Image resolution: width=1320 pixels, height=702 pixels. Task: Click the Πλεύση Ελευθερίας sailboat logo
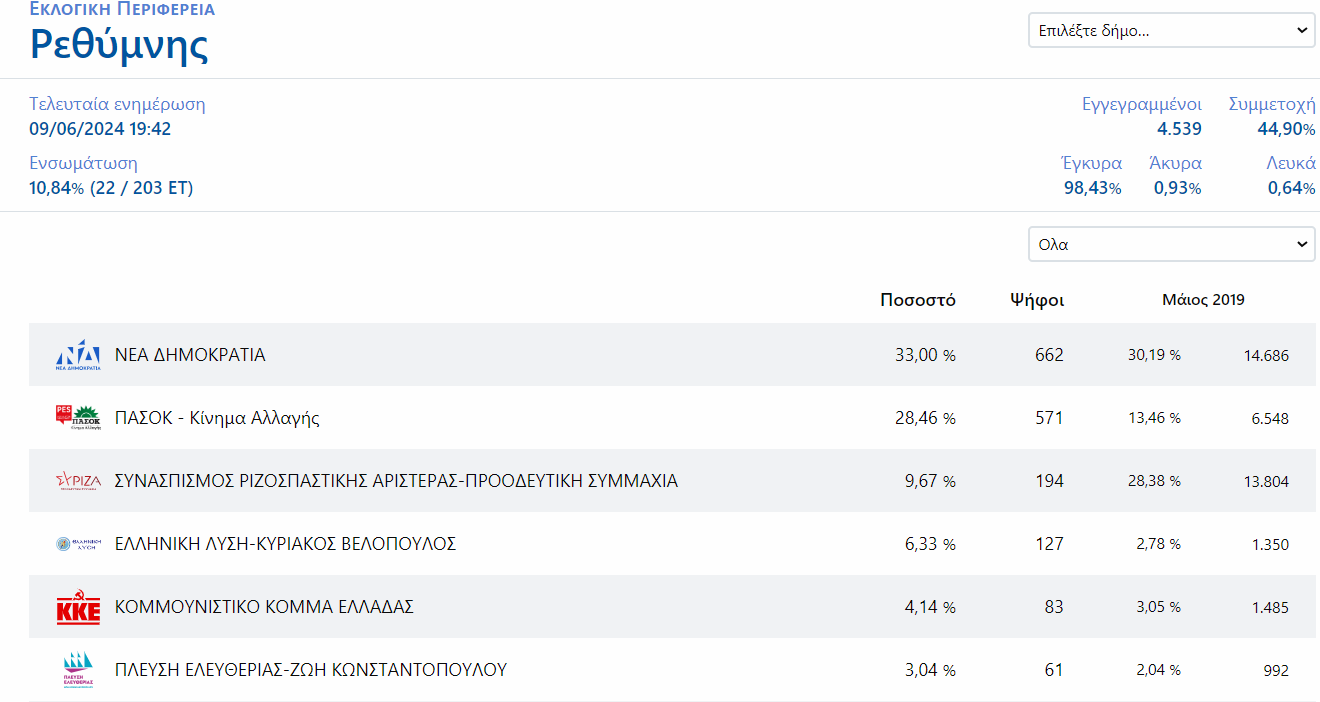pos(78,670)
